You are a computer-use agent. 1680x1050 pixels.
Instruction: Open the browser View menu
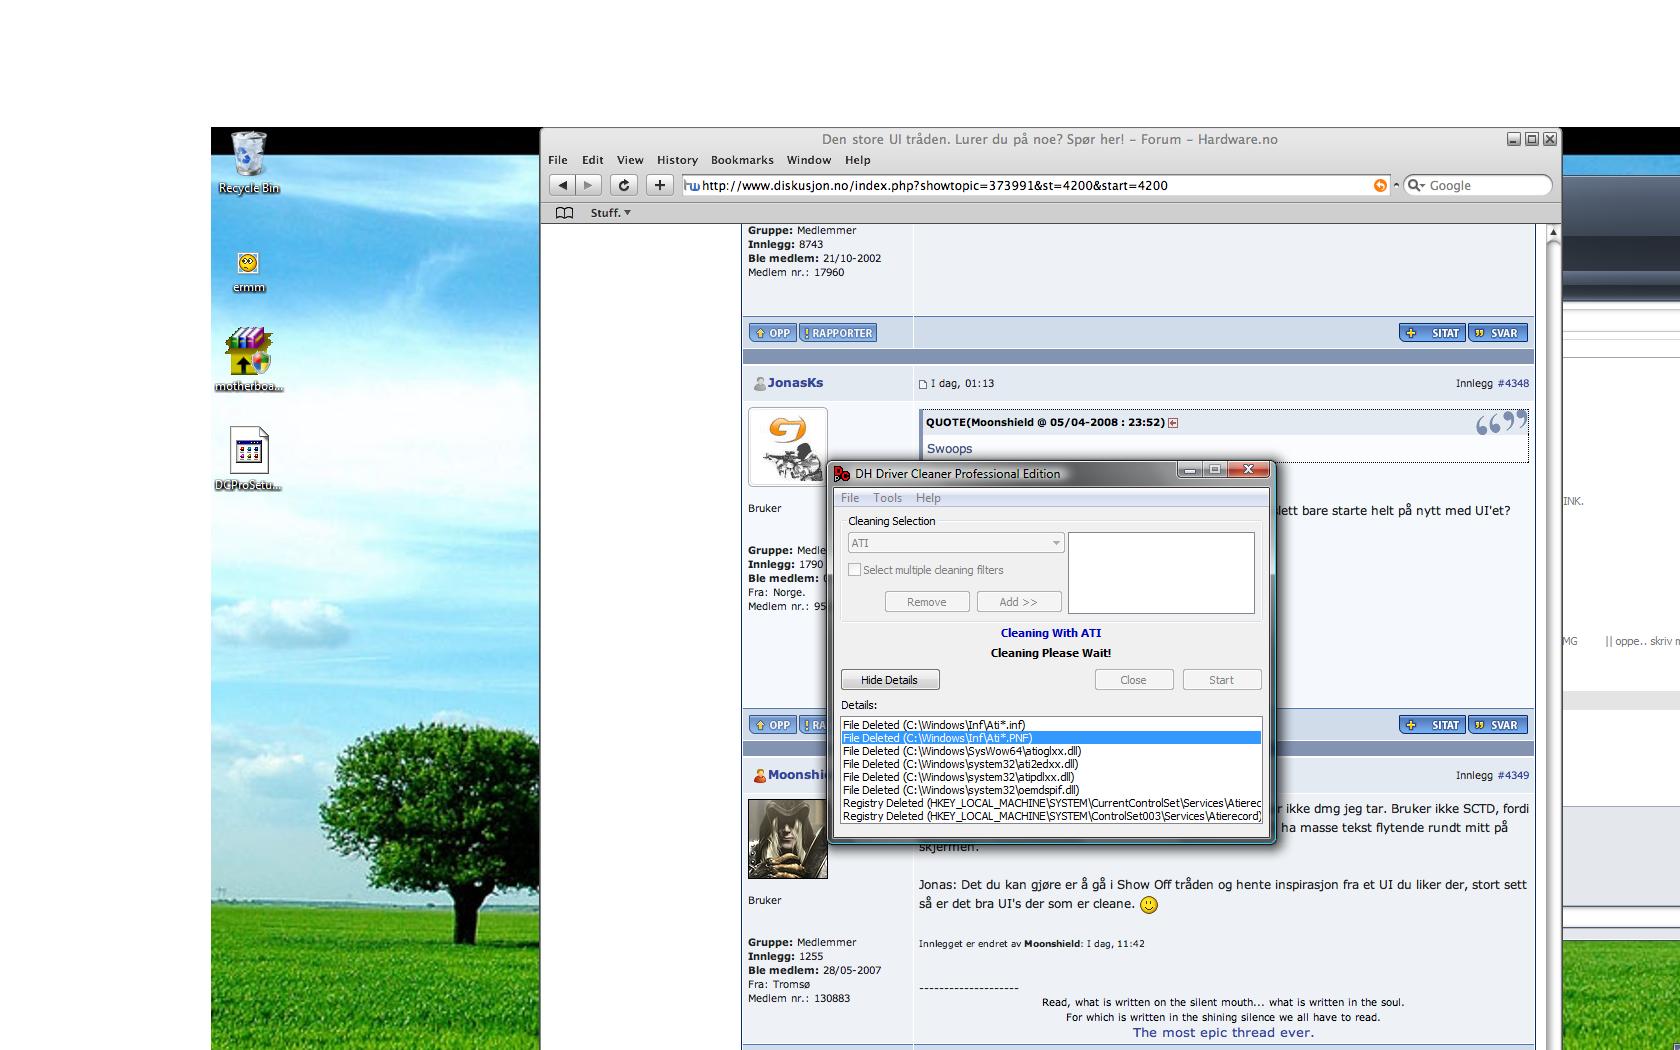point(630,160)
